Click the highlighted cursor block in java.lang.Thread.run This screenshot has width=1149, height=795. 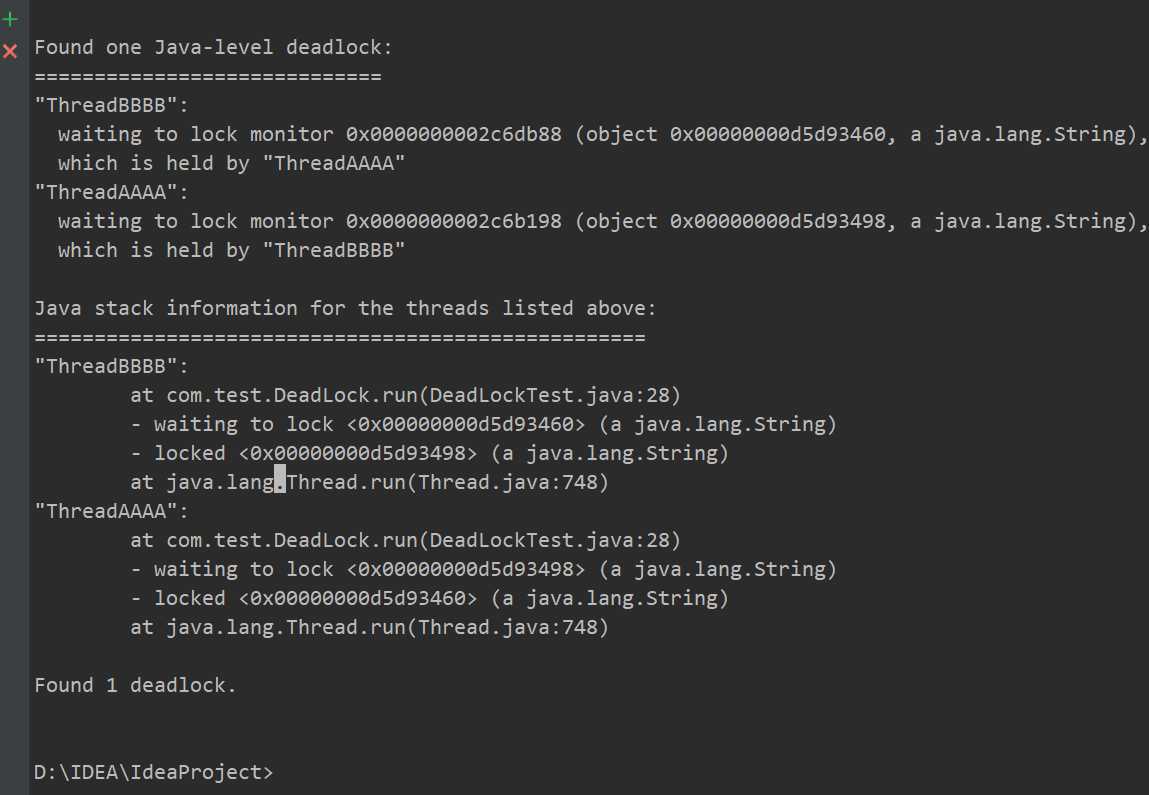(x=280, y=481)
